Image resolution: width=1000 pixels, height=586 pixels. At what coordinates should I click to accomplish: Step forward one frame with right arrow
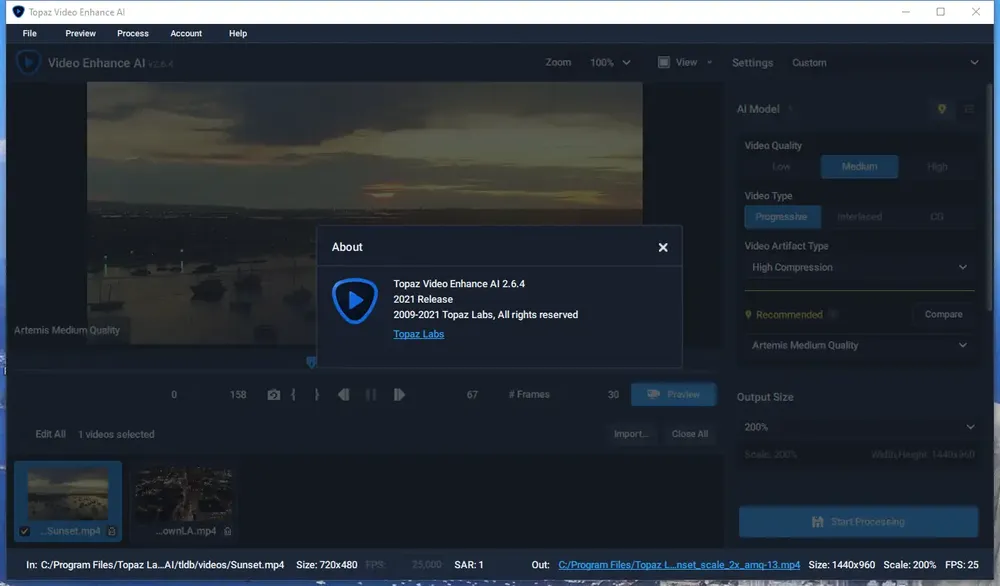coord(399,395)
